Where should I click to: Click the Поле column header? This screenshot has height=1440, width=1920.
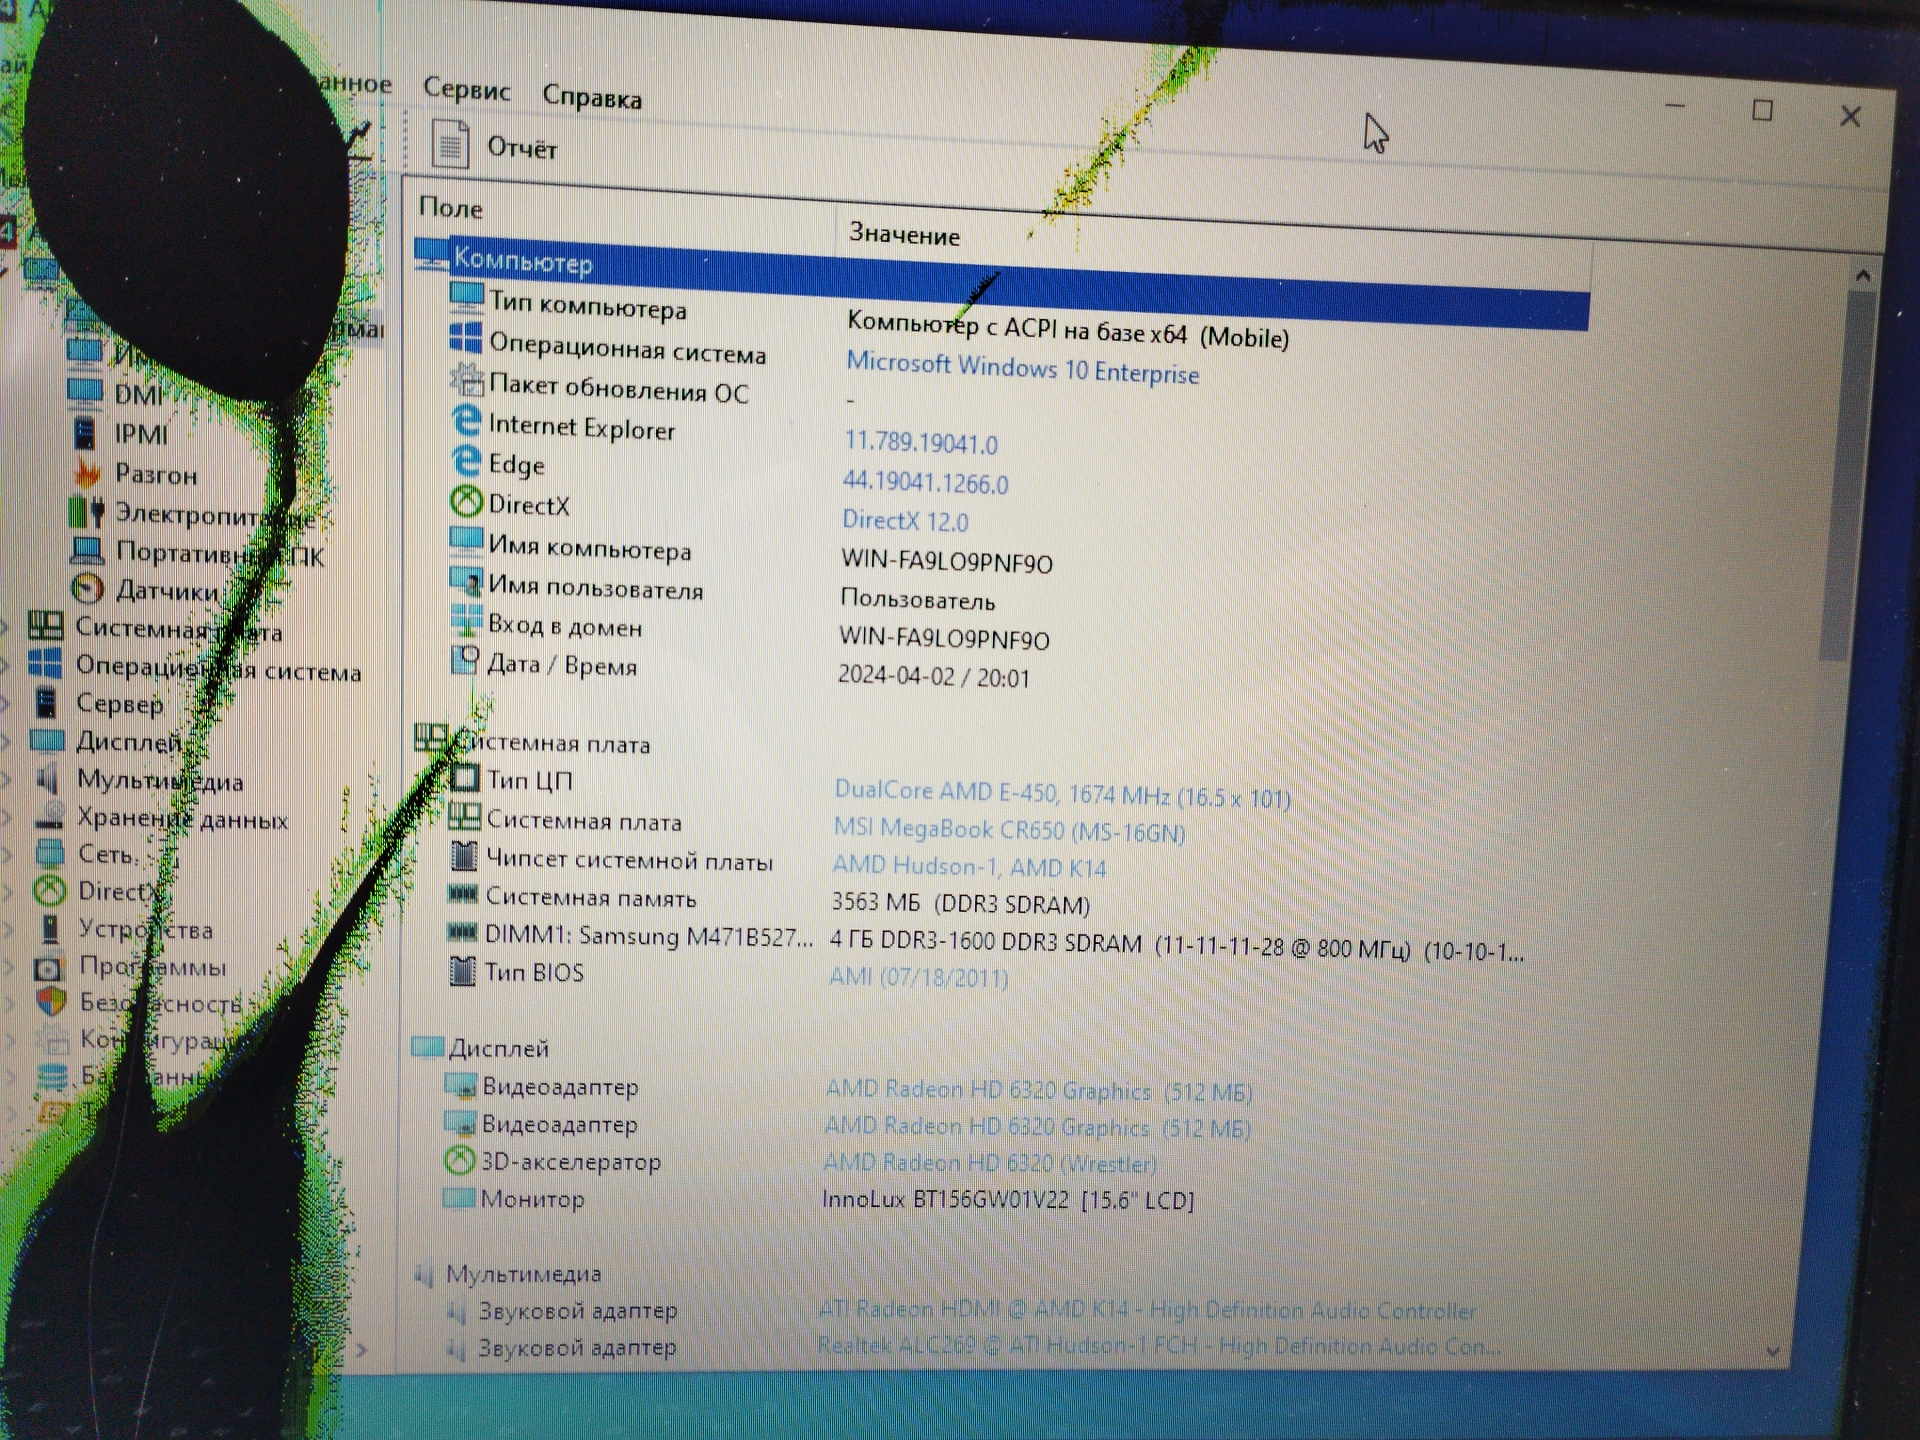tap(450, 207)
